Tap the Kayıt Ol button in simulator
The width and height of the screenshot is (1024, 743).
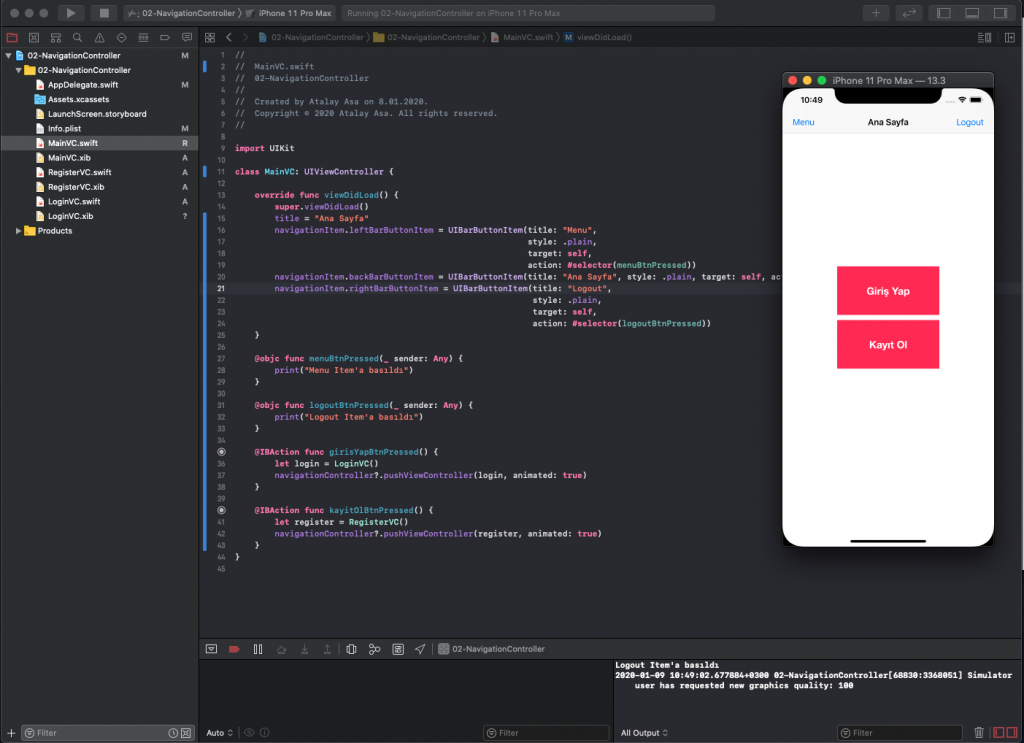coord(888,344)
